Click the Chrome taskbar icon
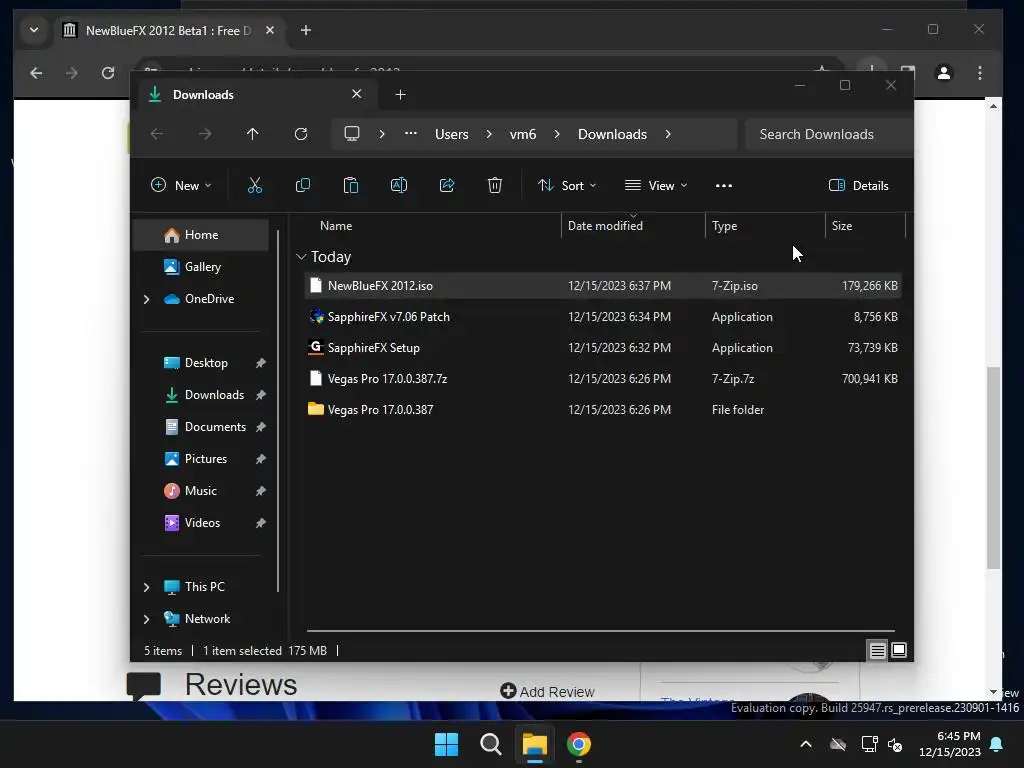 [x=579, y=744]
